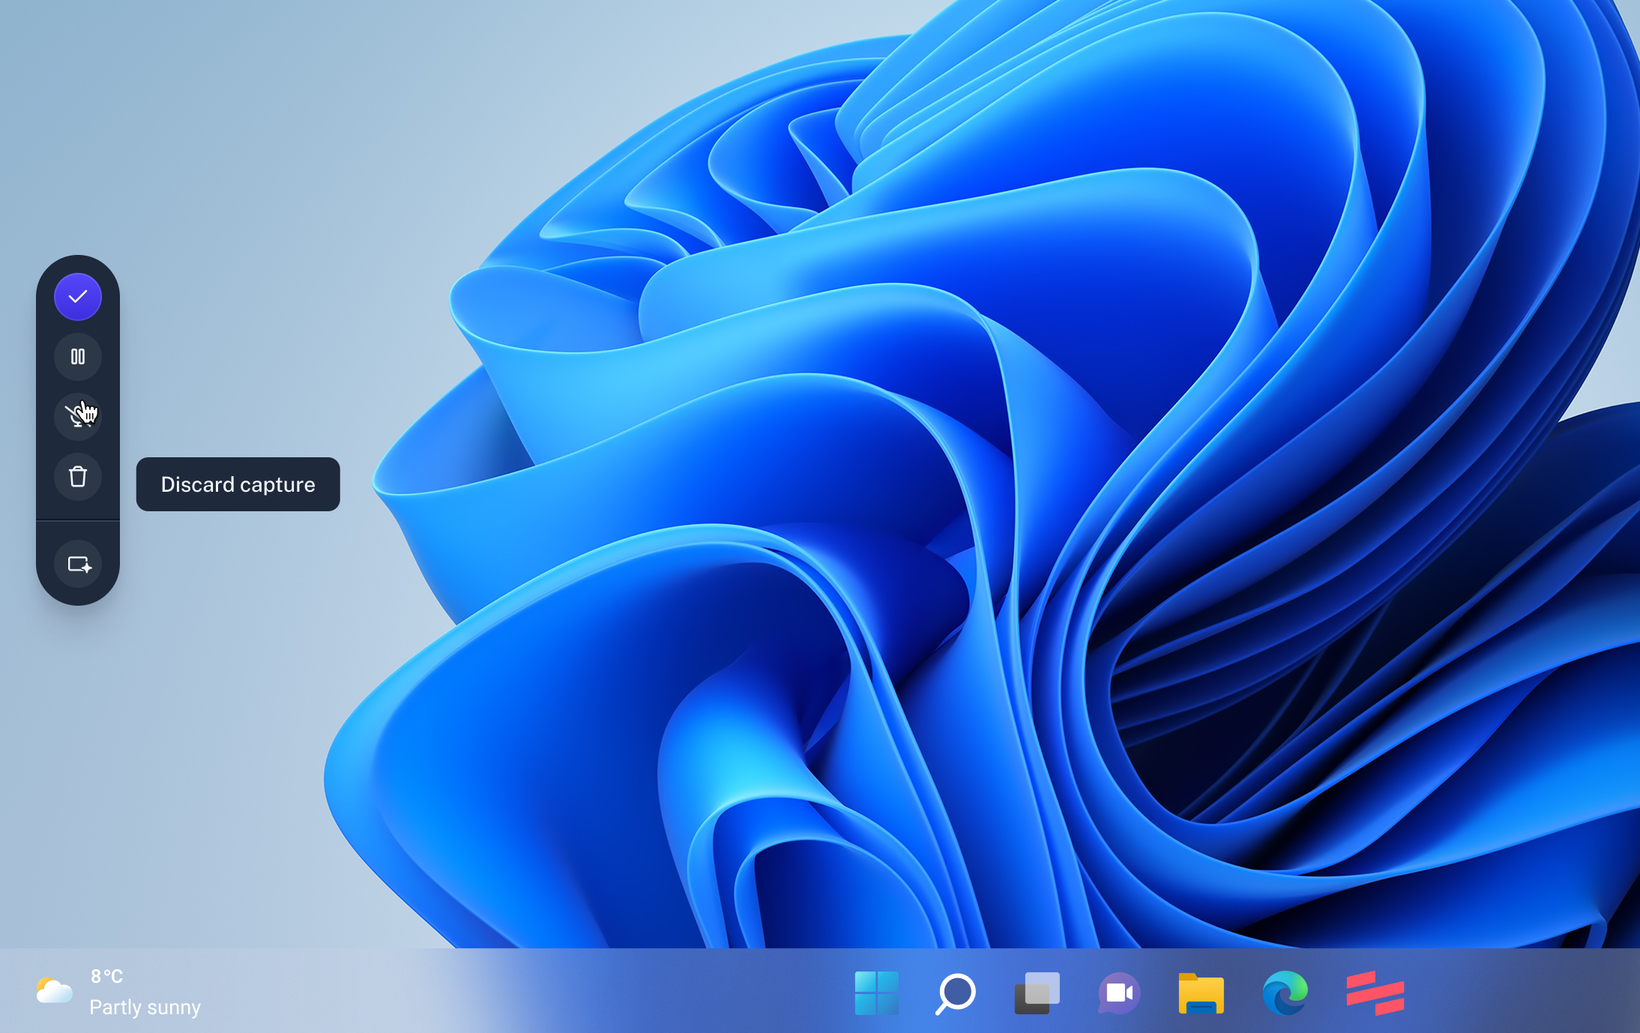
Task: Open File Explorer from the taskbar
Action: click(x=1201, y=993)
